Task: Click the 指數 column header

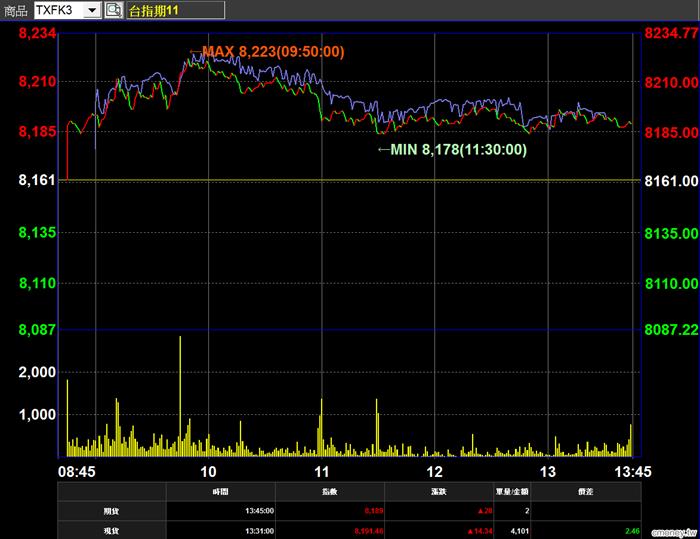Action: pos(329,492)
